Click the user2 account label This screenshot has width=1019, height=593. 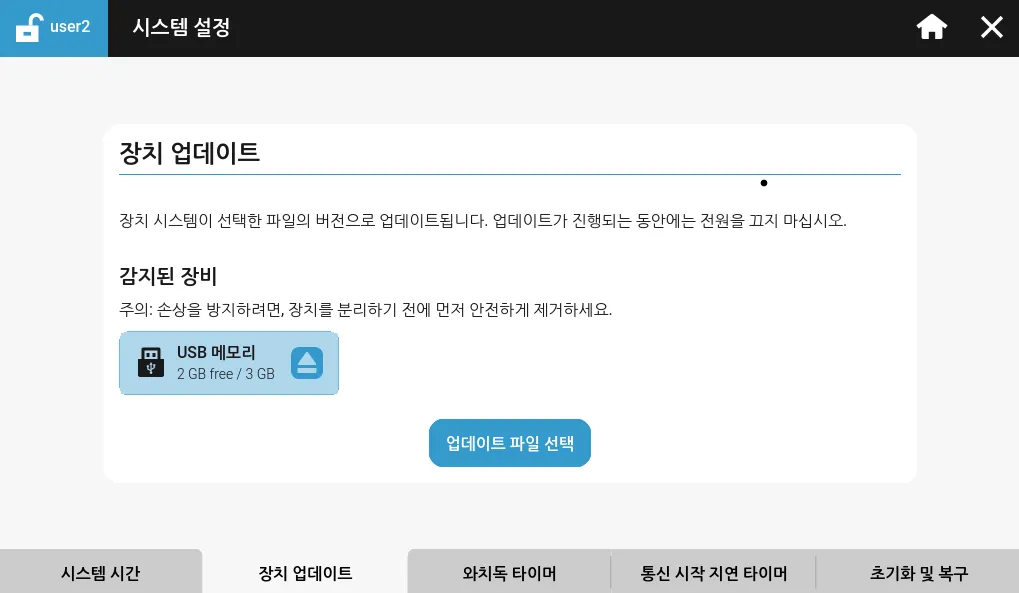(x=70, y=27)
